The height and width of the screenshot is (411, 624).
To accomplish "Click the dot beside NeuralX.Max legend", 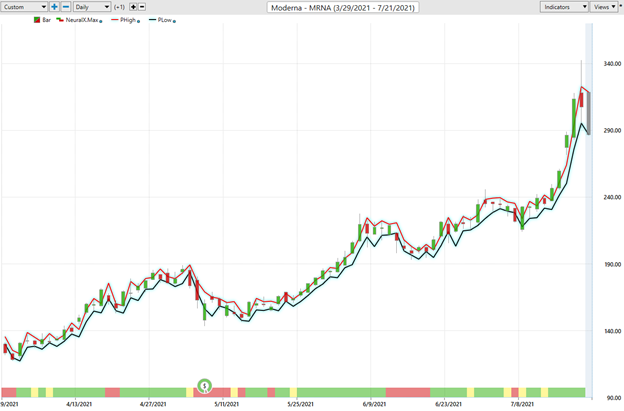I will click(101, 21).
